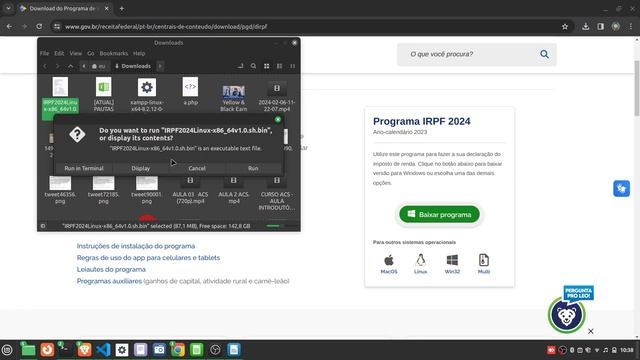Open the search in the file manager
The image size is (640, 360).
tap(253, 66)
